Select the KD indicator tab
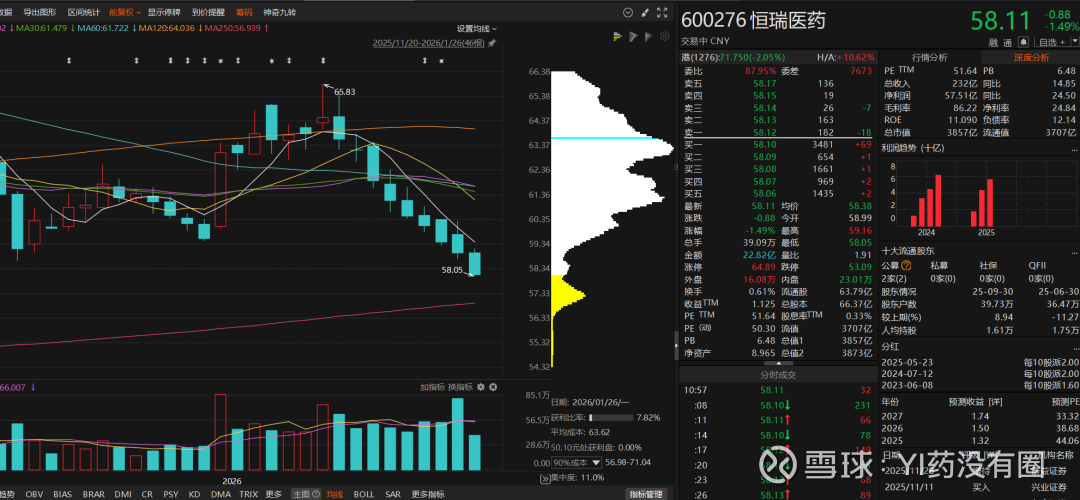 [194, 494]
